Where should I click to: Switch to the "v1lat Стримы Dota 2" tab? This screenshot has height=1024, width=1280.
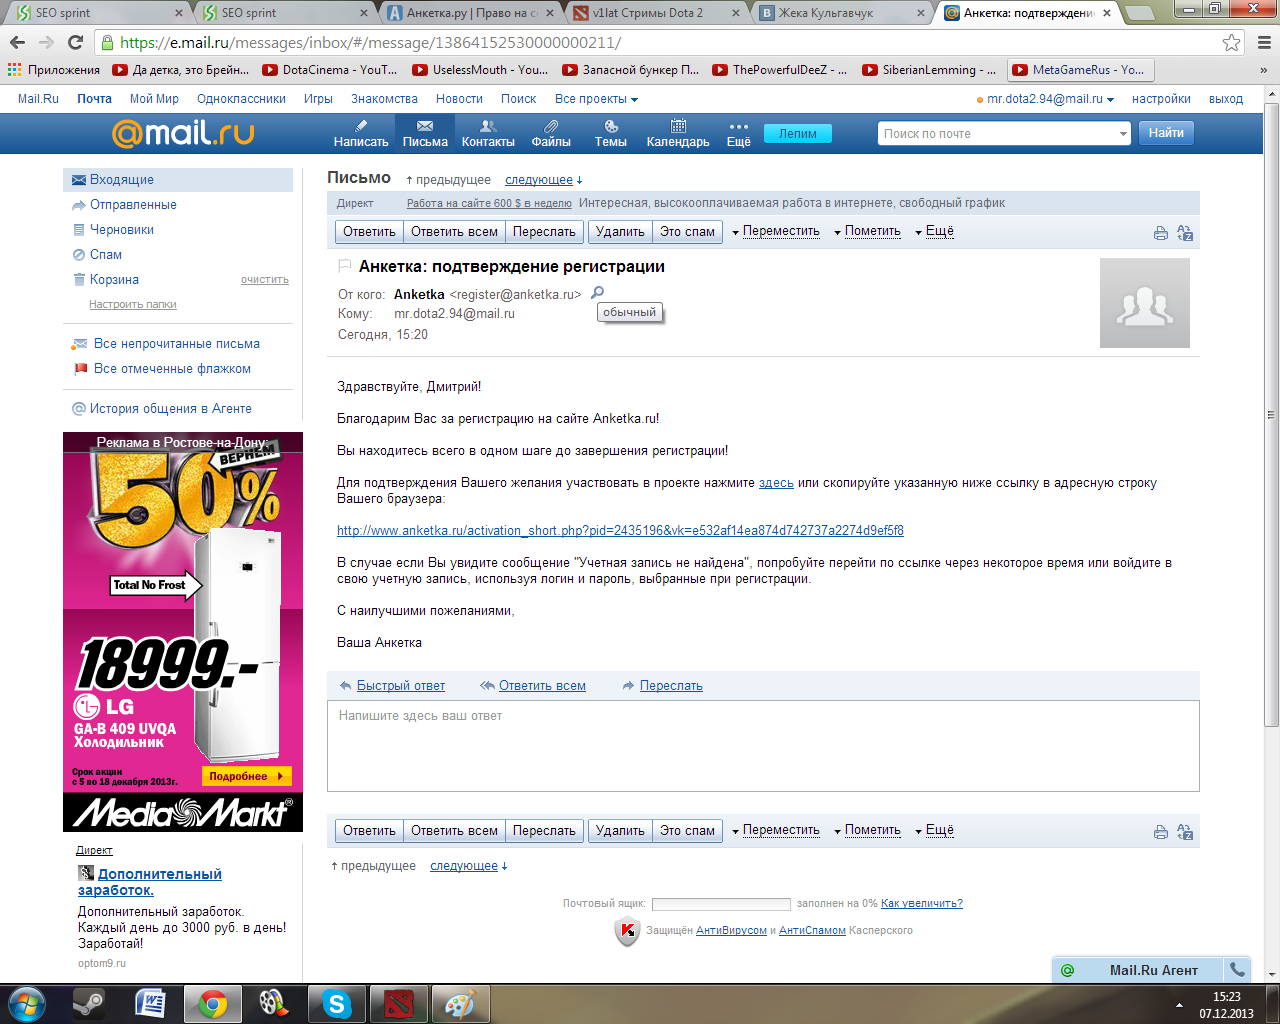pyautogui.click(x=656, y=13)
